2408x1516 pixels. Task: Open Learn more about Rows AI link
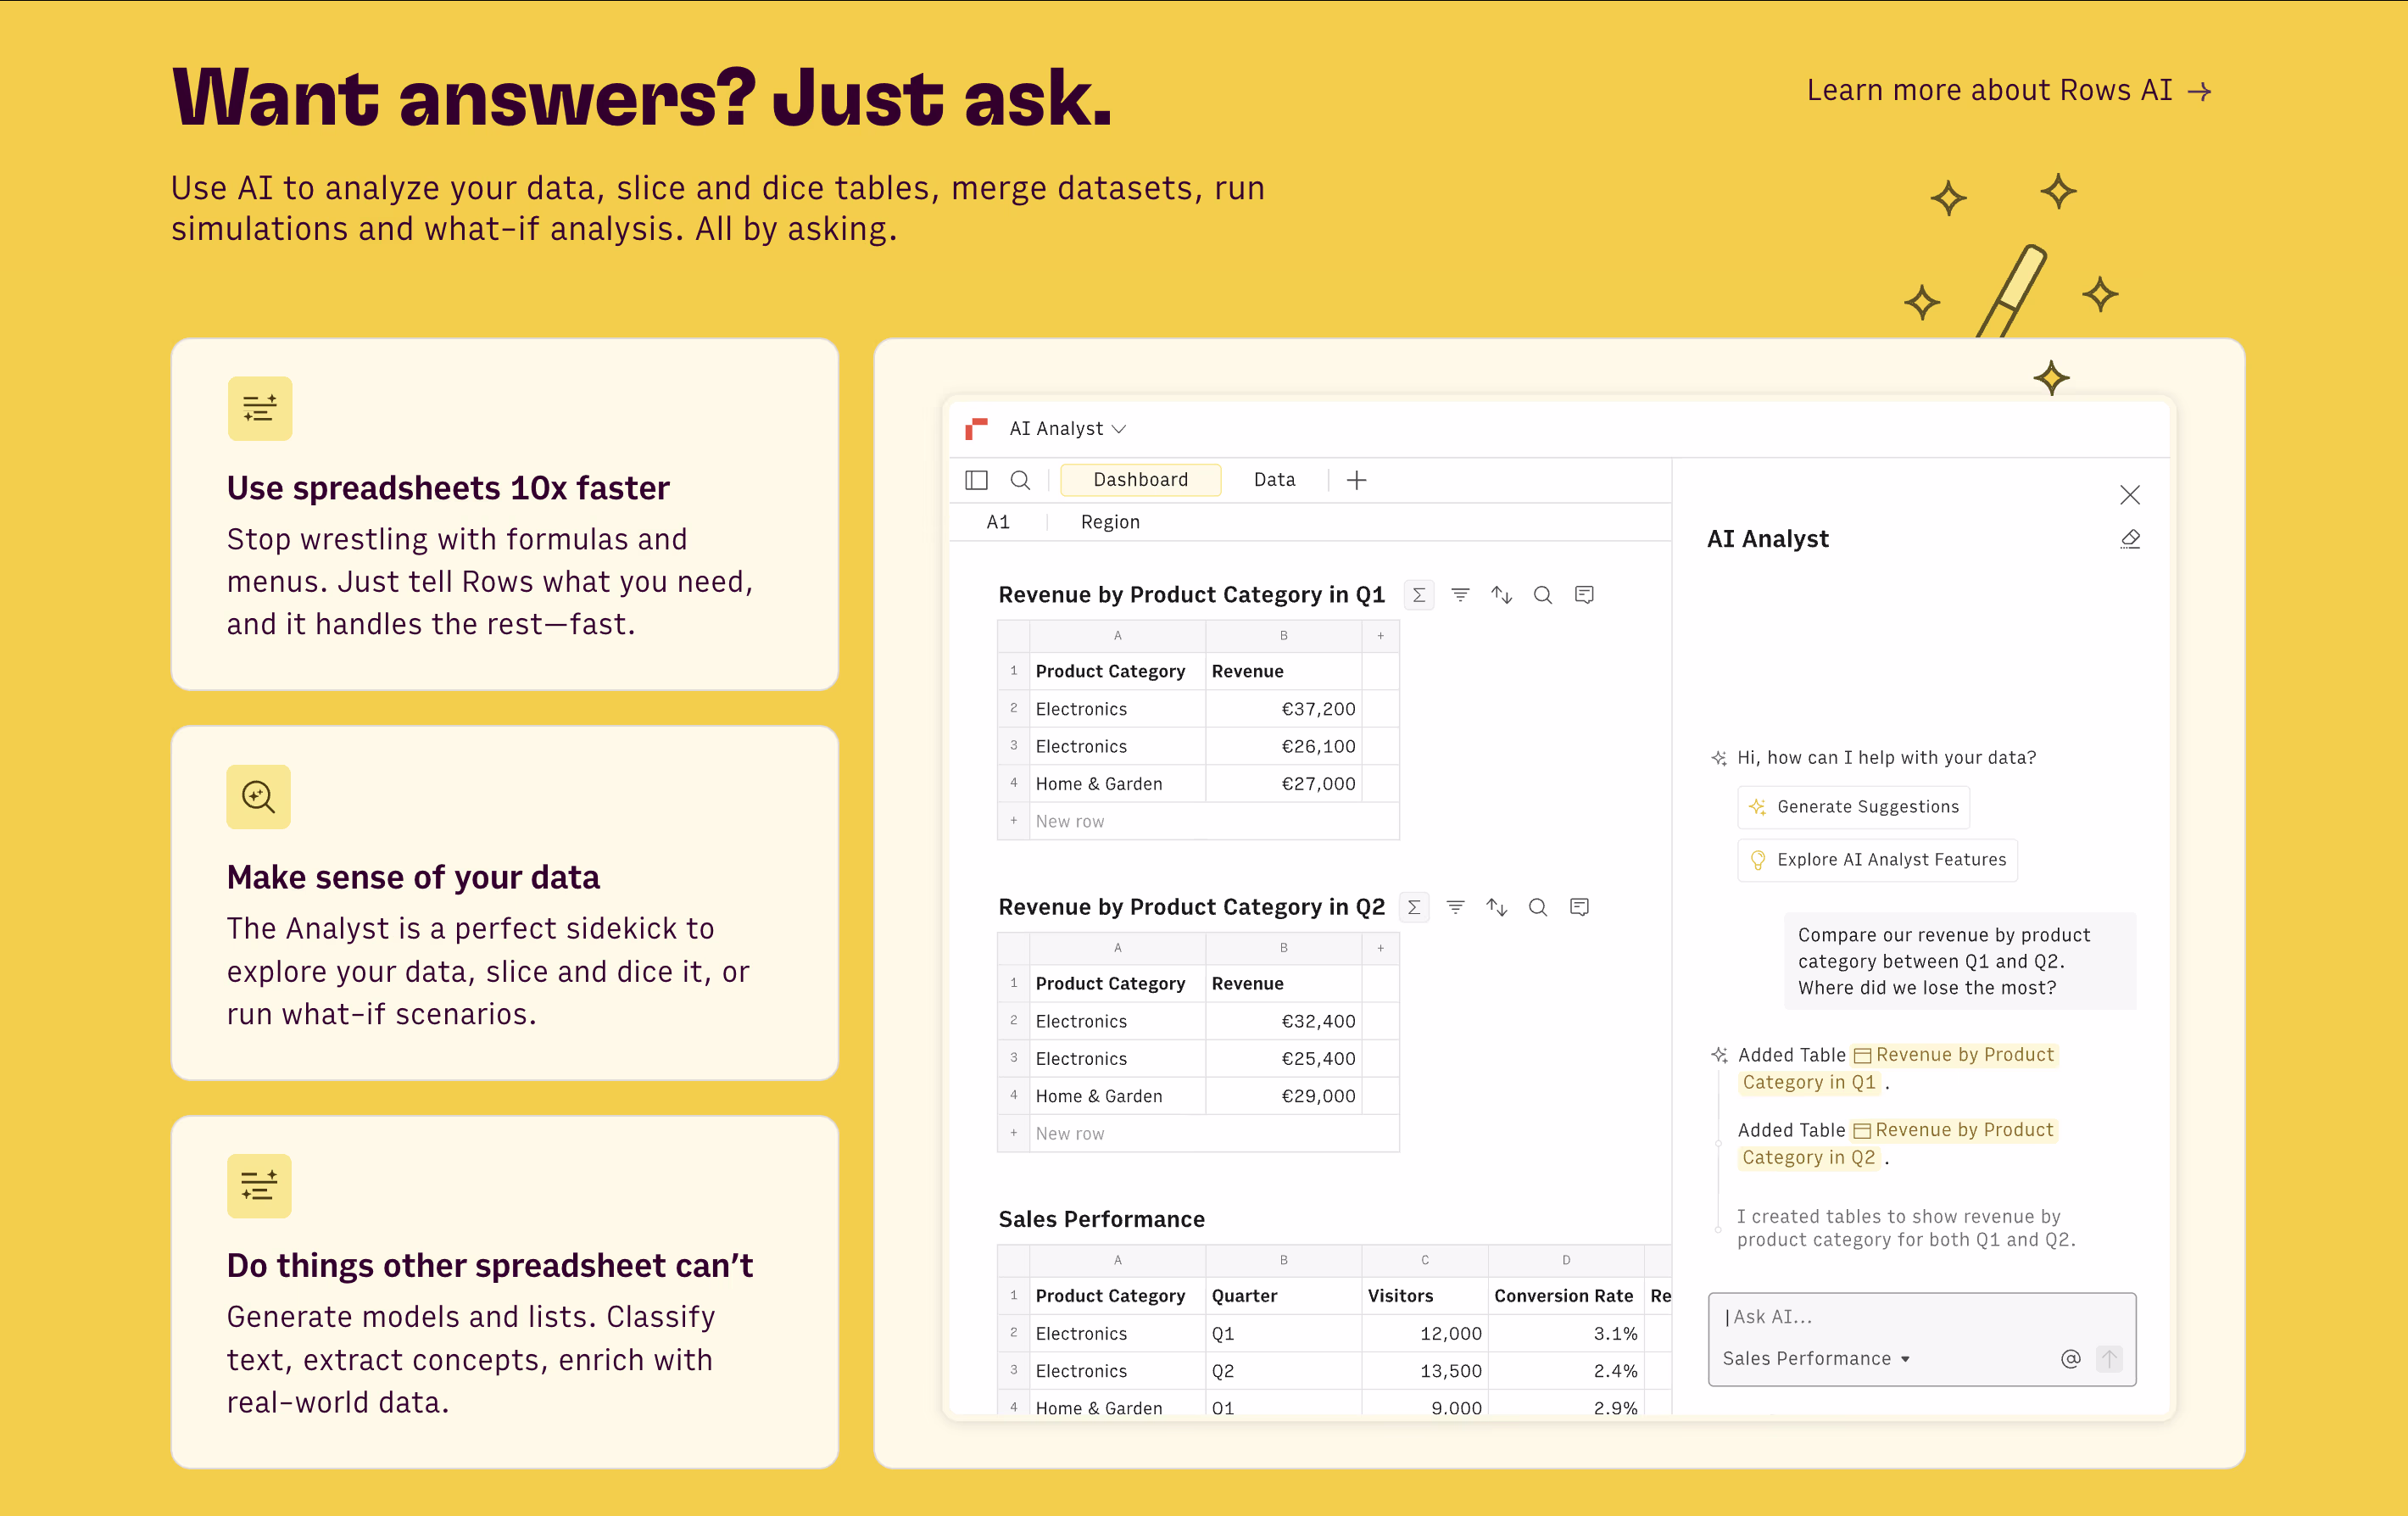pyautogui.click(x=2009, y=91)
